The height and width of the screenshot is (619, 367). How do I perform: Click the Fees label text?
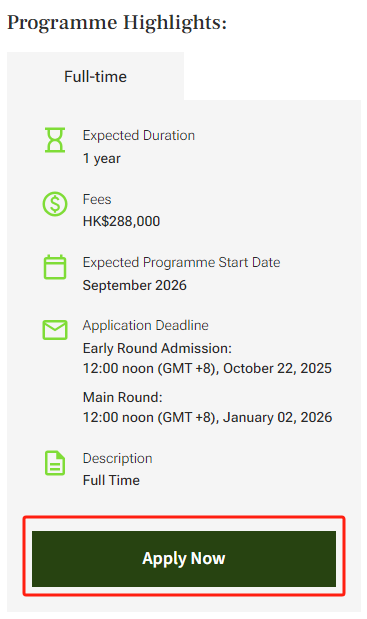(97, 199)
